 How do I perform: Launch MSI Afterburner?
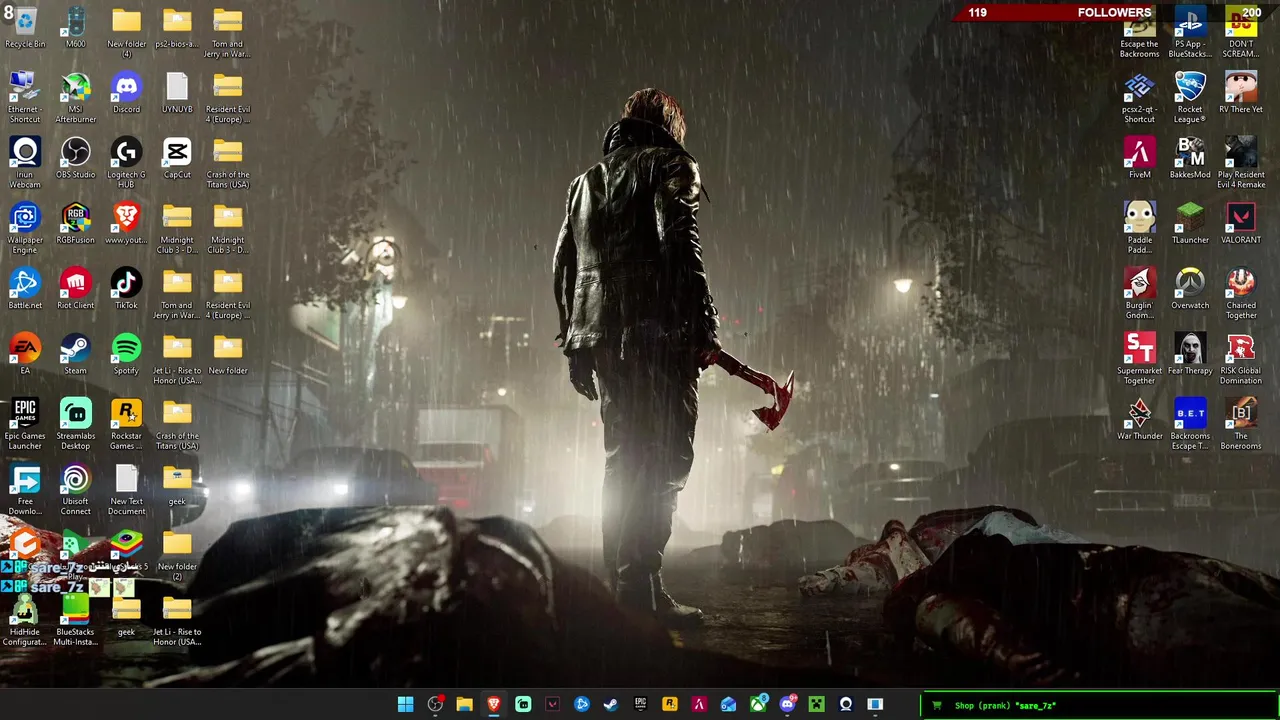[75, 98]
